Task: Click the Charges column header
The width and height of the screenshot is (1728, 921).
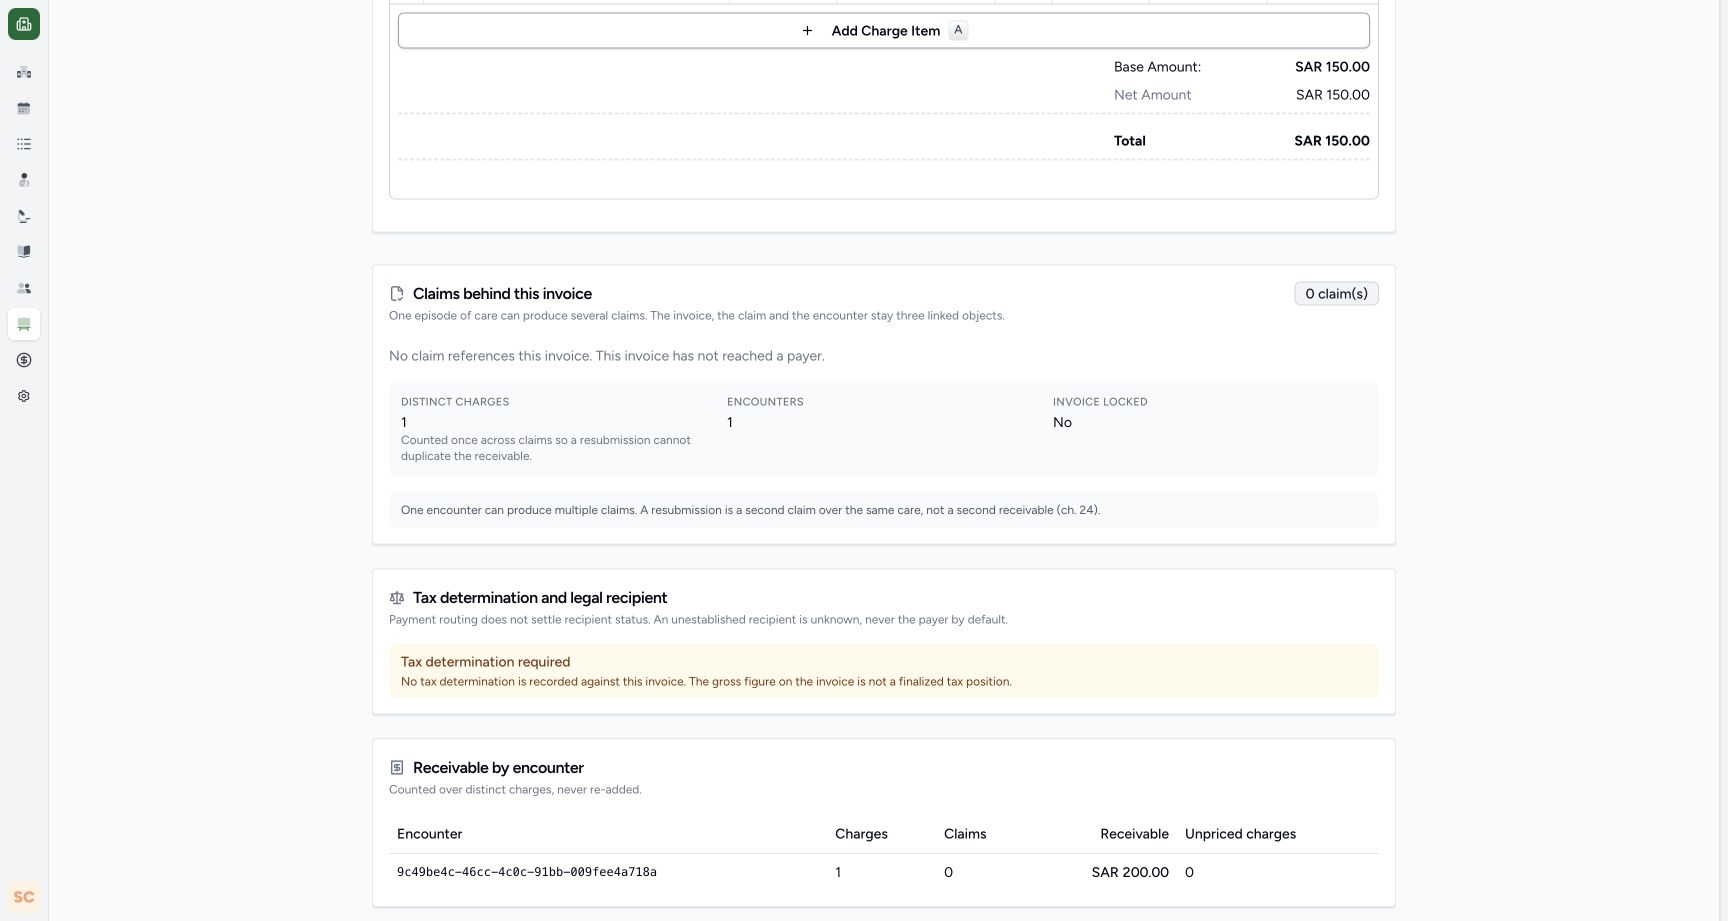Action: 861,834
